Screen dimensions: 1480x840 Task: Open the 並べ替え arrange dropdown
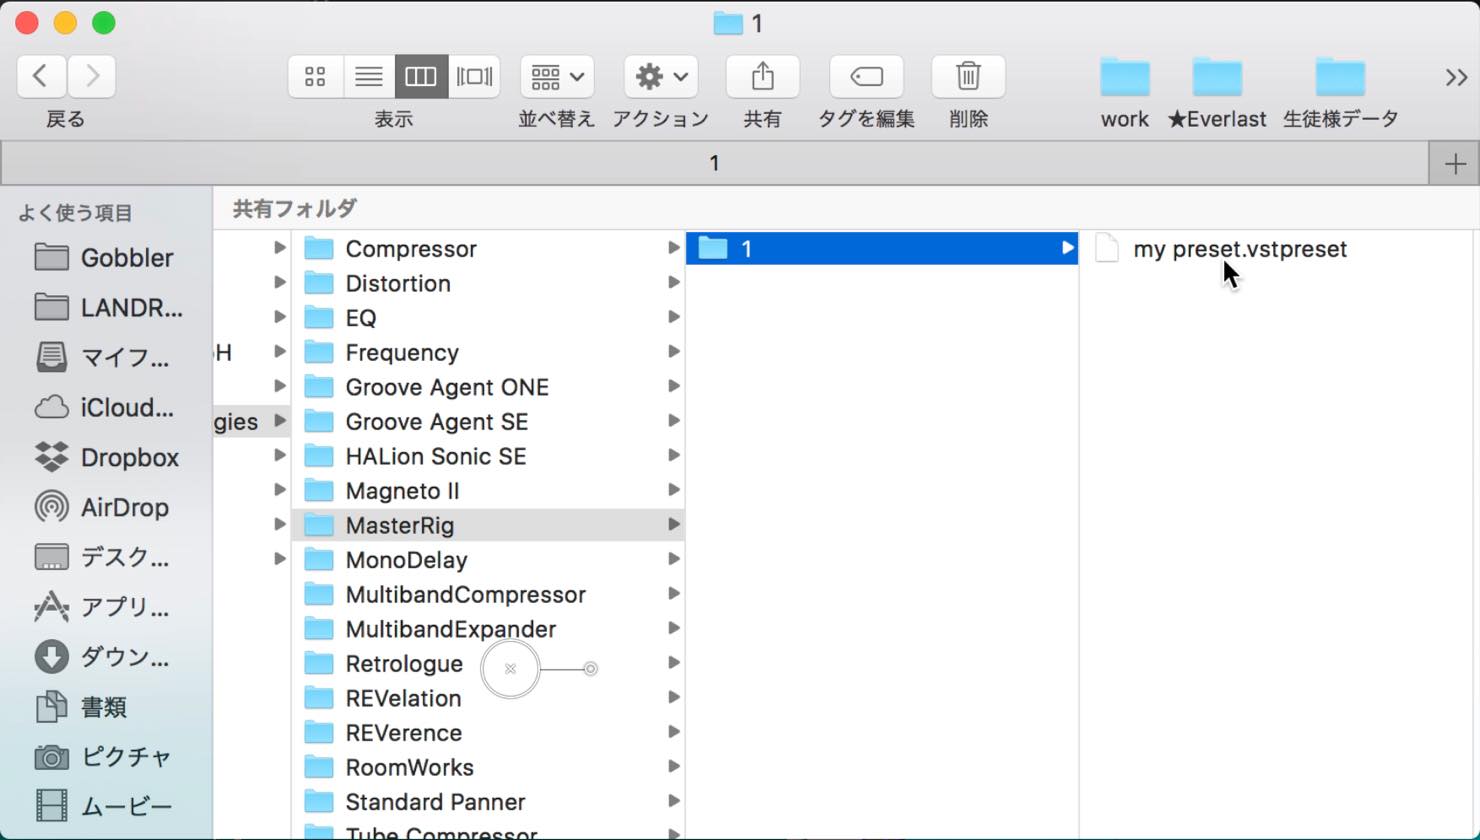[x=557, y=76]
